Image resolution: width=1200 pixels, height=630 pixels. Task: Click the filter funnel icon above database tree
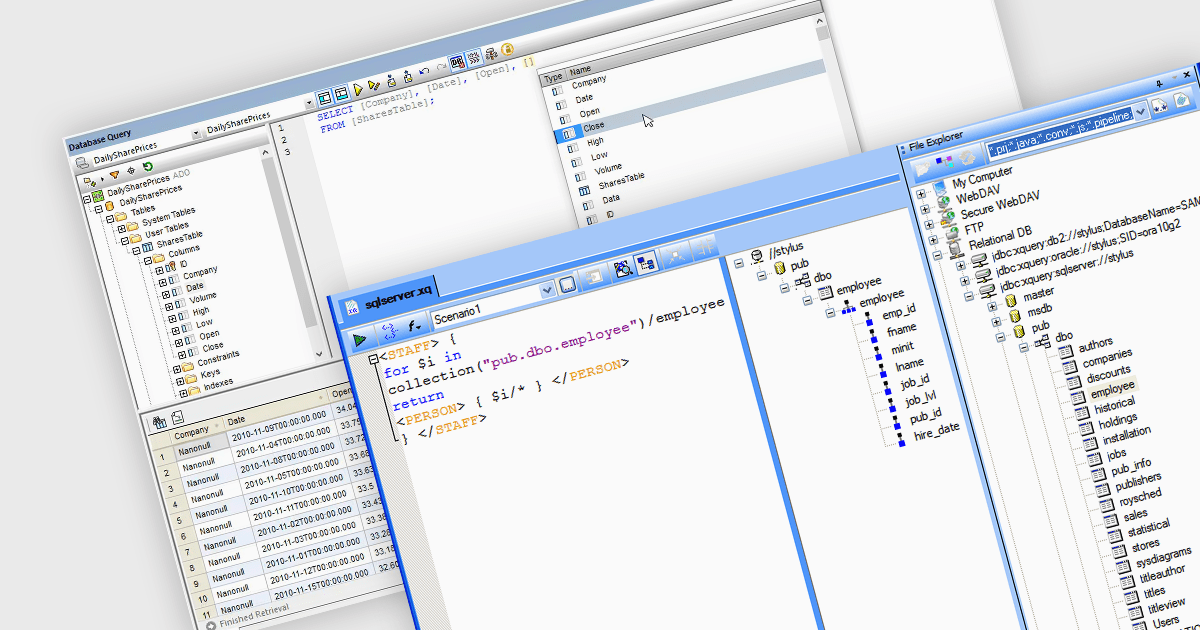(114, 172)
